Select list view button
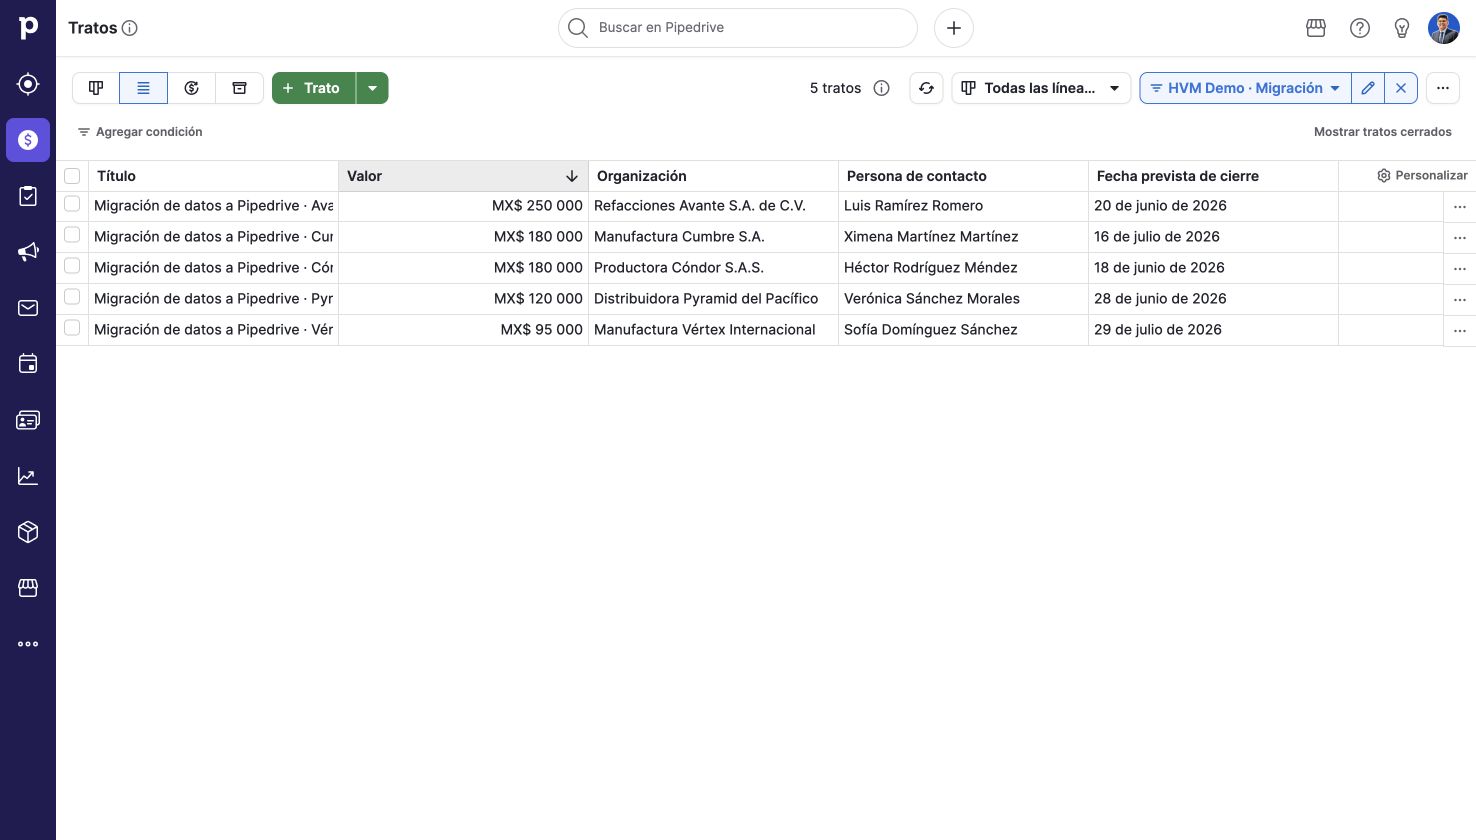Screen dimensions: 1476x840 pyautogui.click(x=144, y=88)
